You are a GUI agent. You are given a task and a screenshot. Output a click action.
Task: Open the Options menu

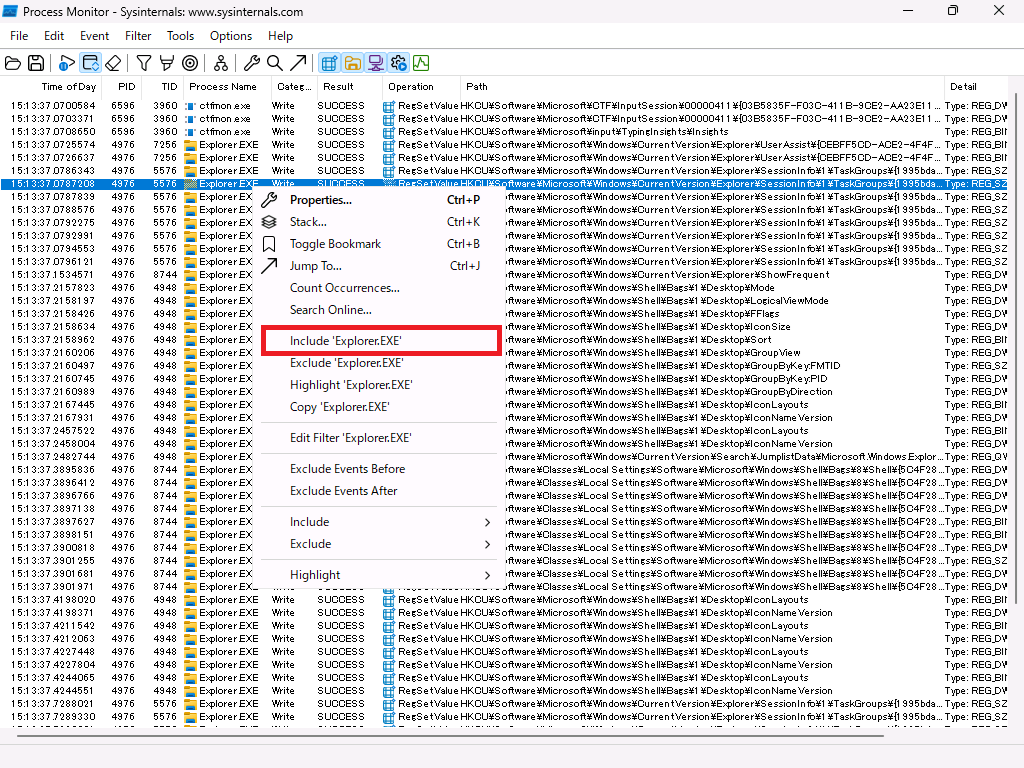pos(231,36)
